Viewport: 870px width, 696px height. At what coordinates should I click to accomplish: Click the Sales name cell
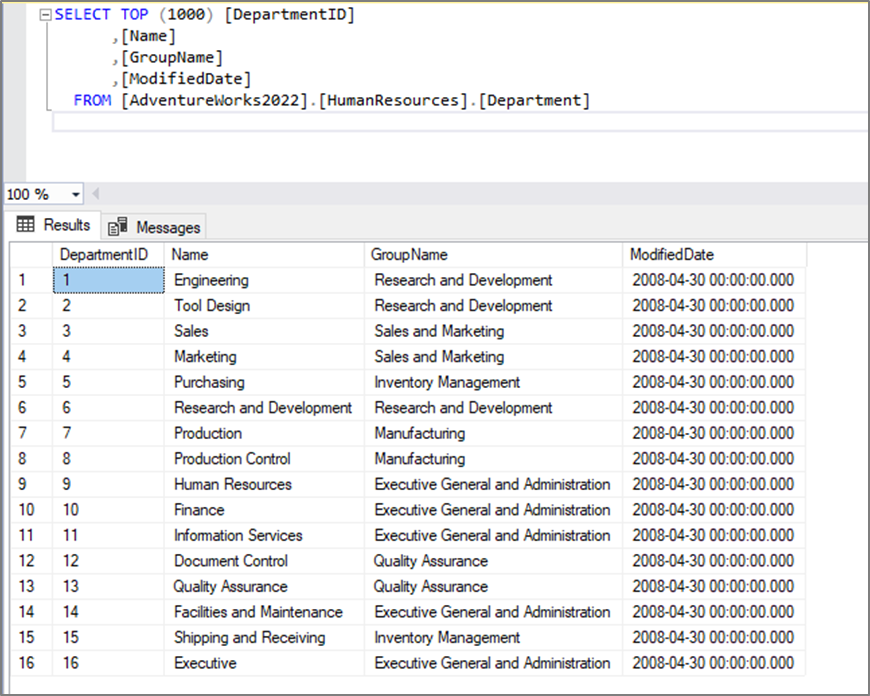click(264, 331)
